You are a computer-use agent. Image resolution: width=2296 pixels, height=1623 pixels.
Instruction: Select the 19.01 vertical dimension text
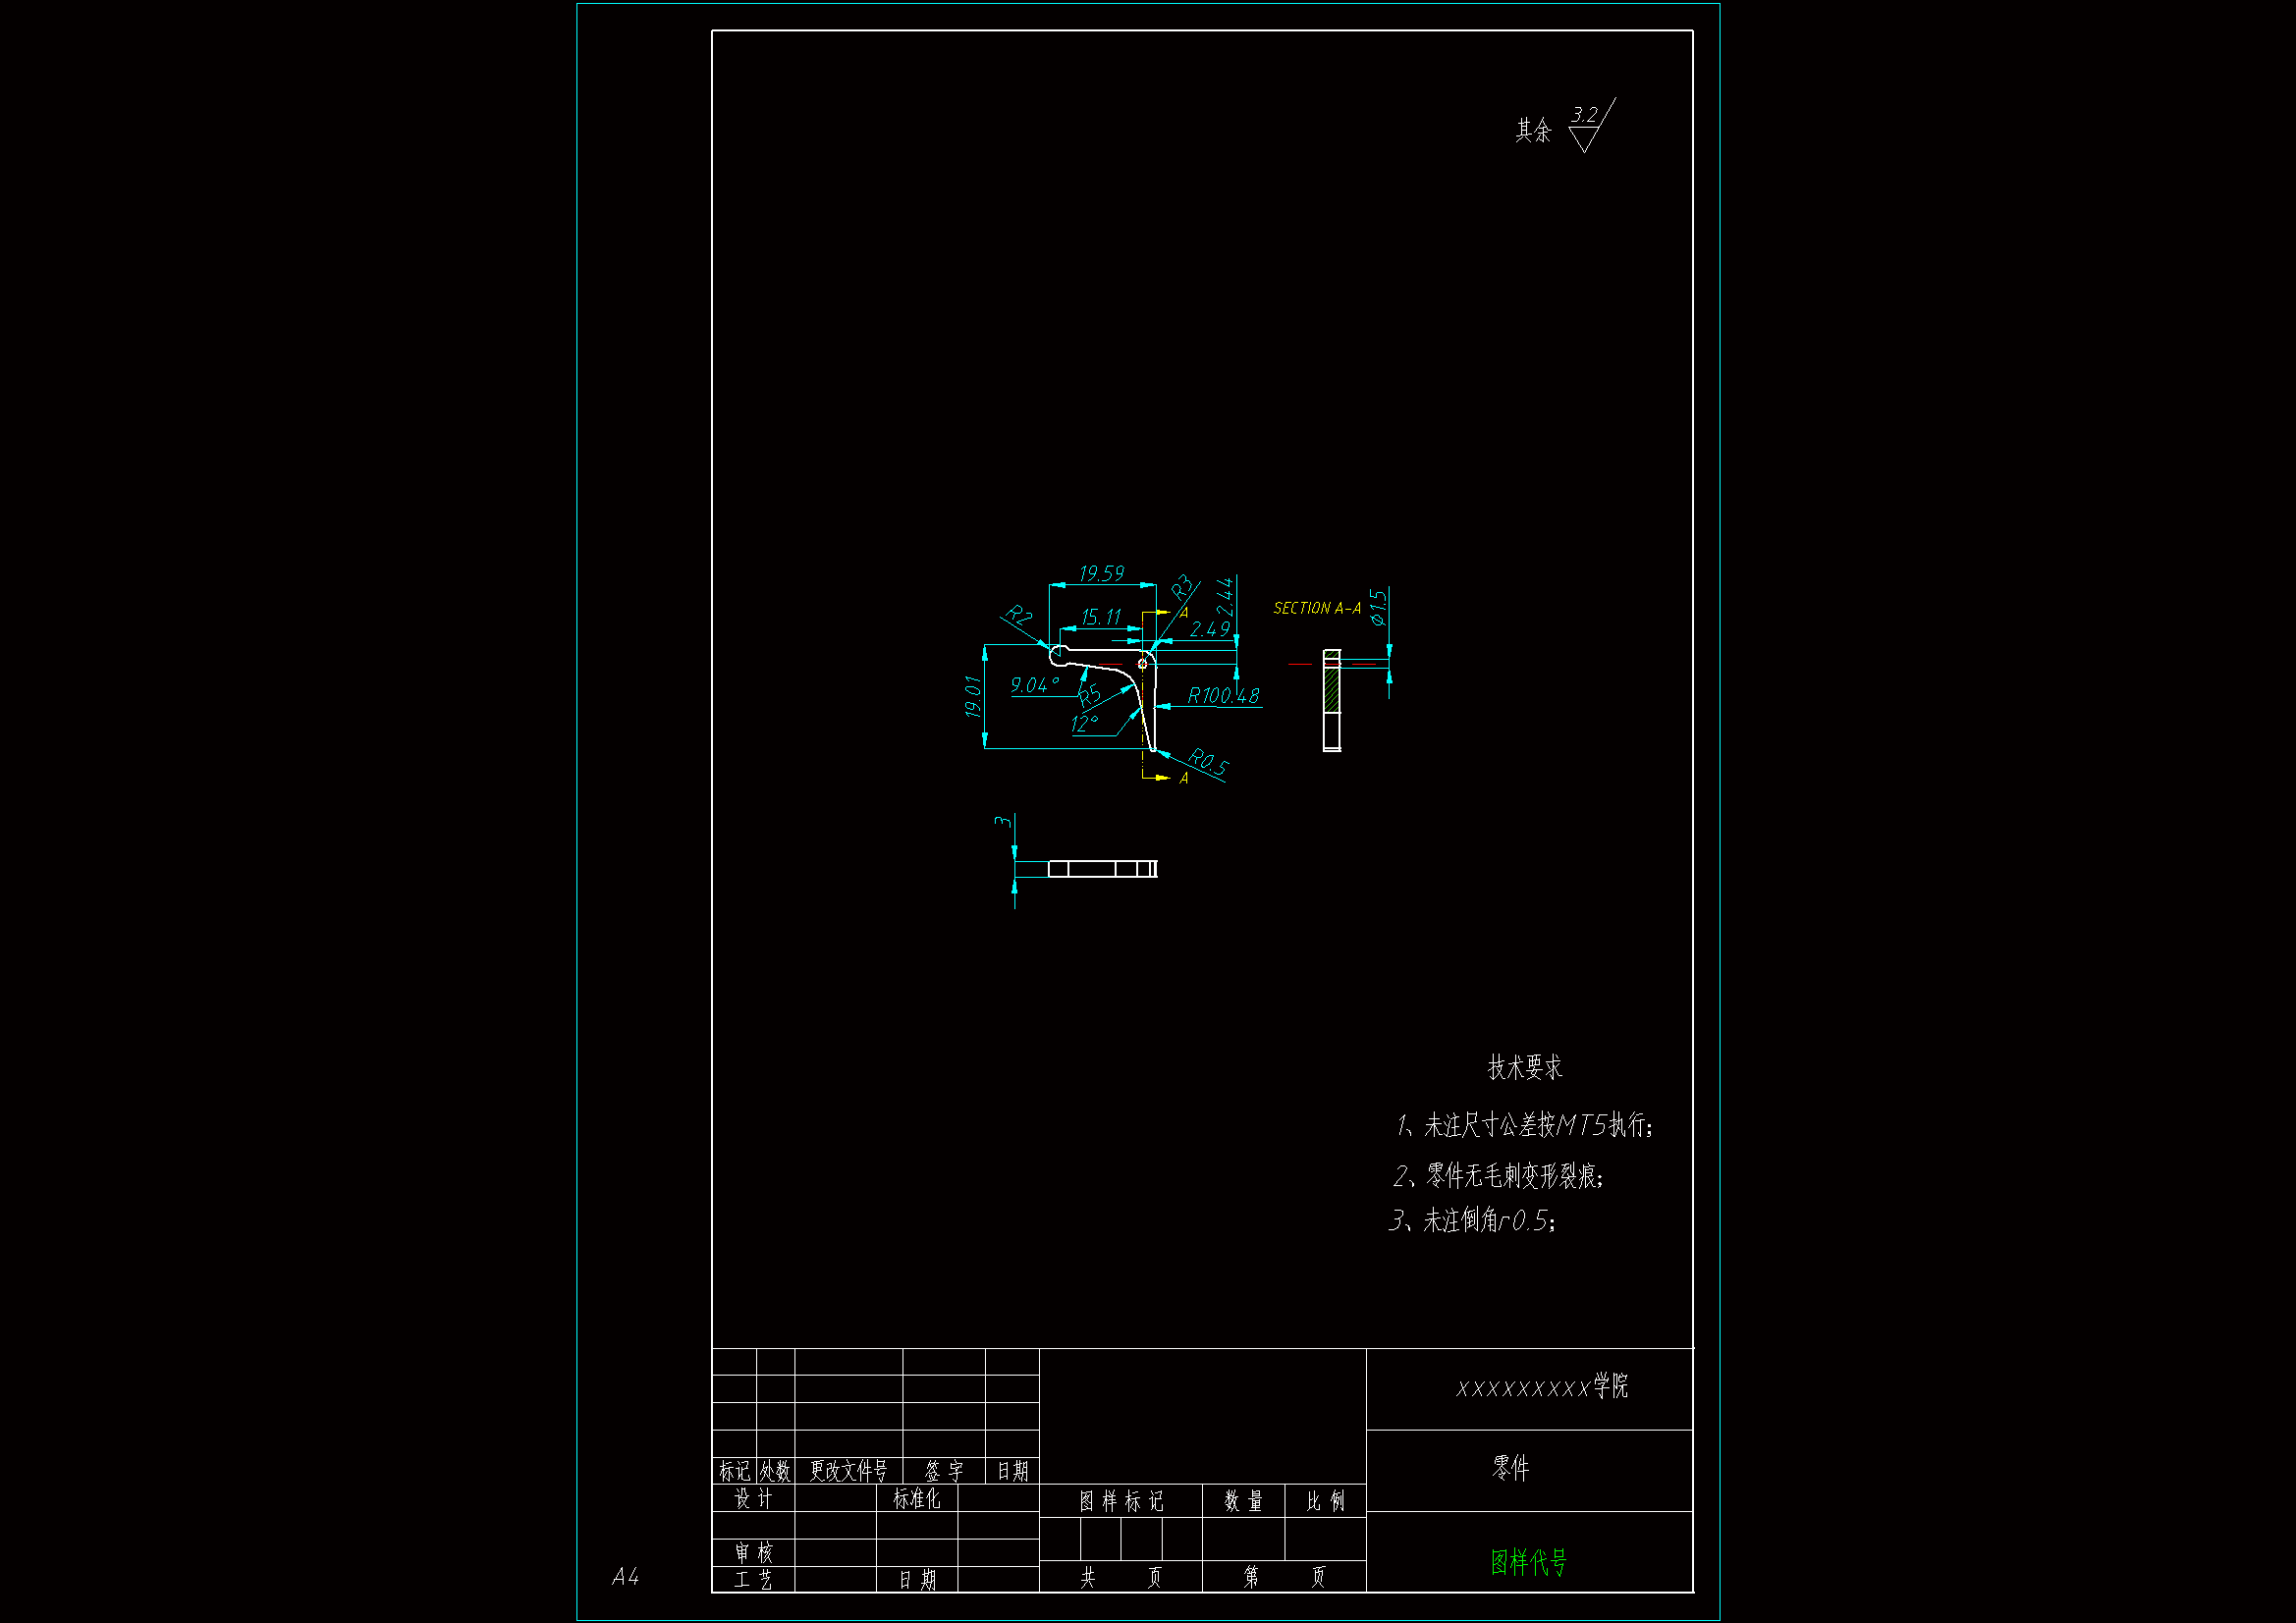[x=973, y=696]
